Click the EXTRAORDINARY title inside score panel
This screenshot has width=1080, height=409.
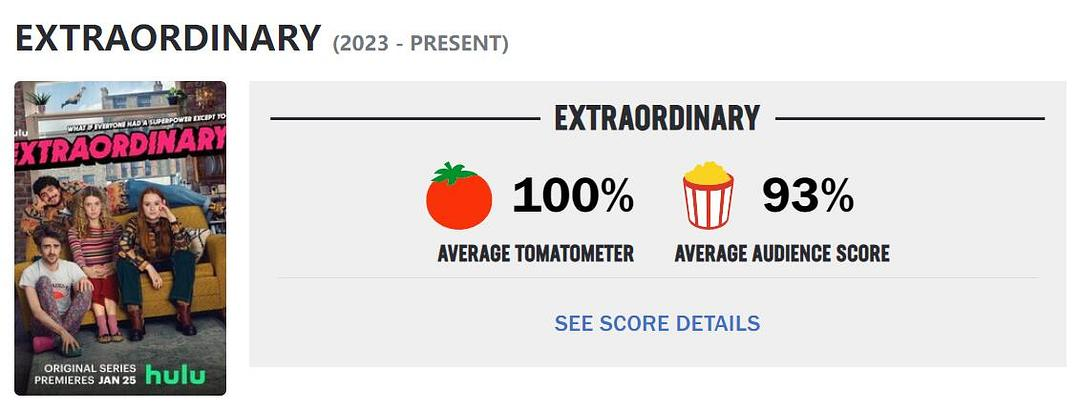pos(657,118)
